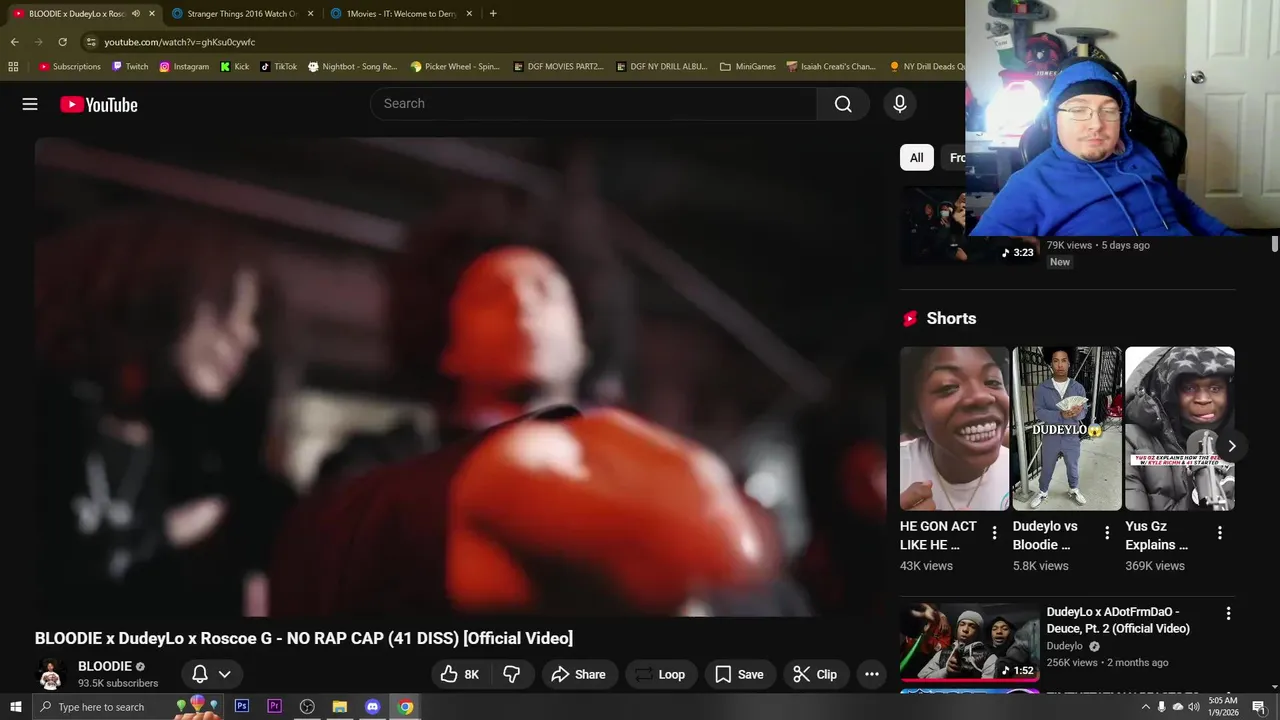Open Yus Gz Explains short thumbnail

tap(1180, 429)
